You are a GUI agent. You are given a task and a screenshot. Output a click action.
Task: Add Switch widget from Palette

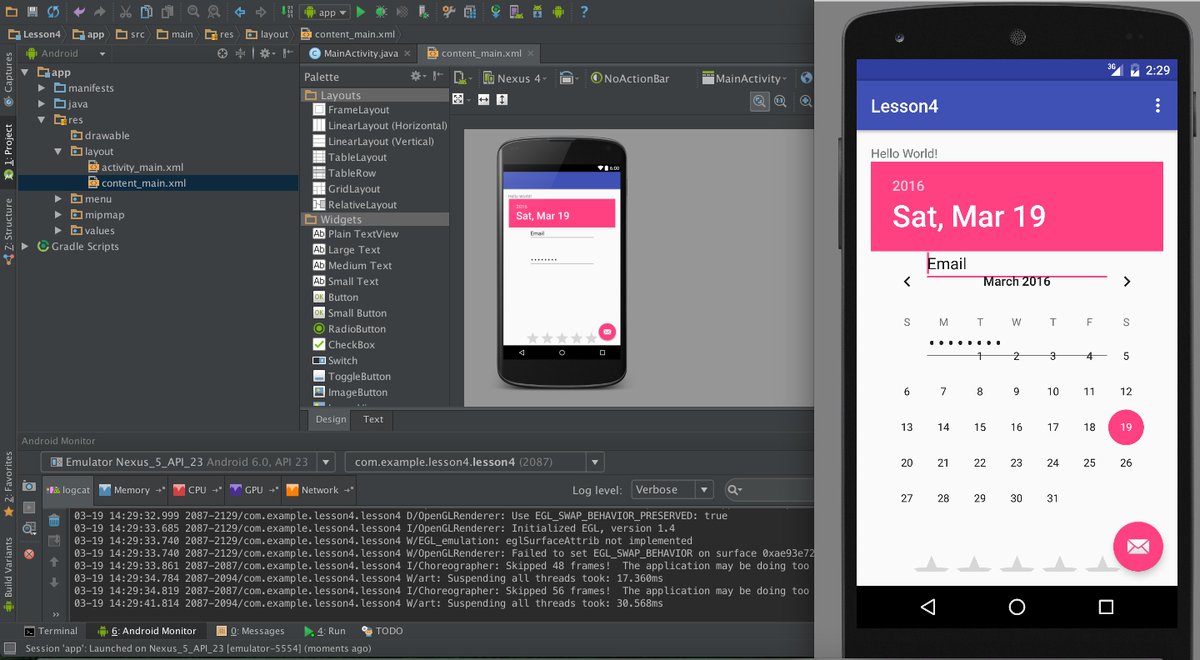pyautogui.click(x=334, y=361)
